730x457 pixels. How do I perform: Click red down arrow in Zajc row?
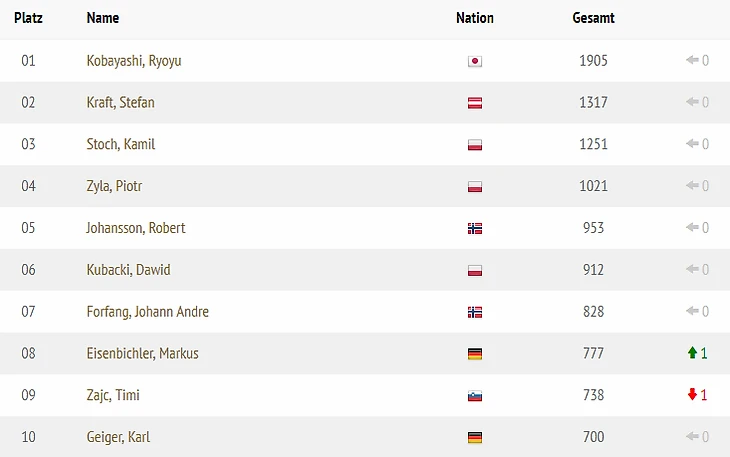[692, 395]
